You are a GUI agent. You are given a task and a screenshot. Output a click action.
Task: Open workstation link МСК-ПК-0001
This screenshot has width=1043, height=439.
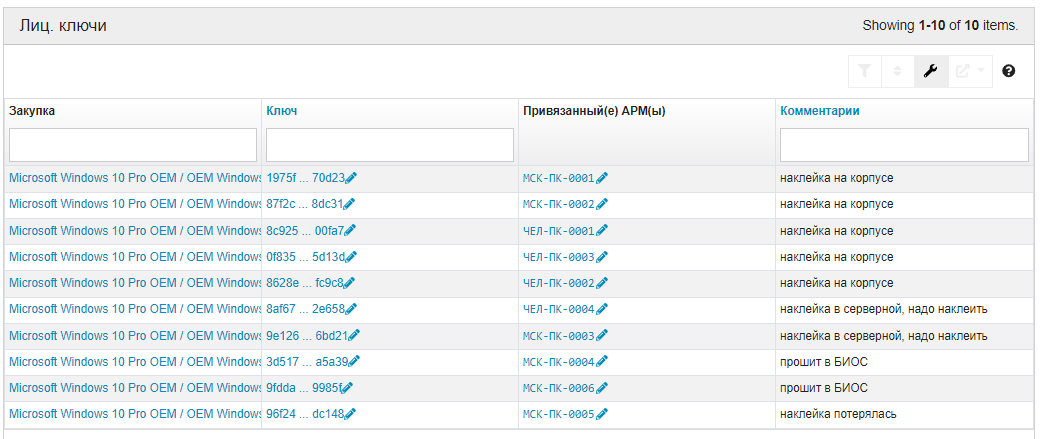pos(559,178)
